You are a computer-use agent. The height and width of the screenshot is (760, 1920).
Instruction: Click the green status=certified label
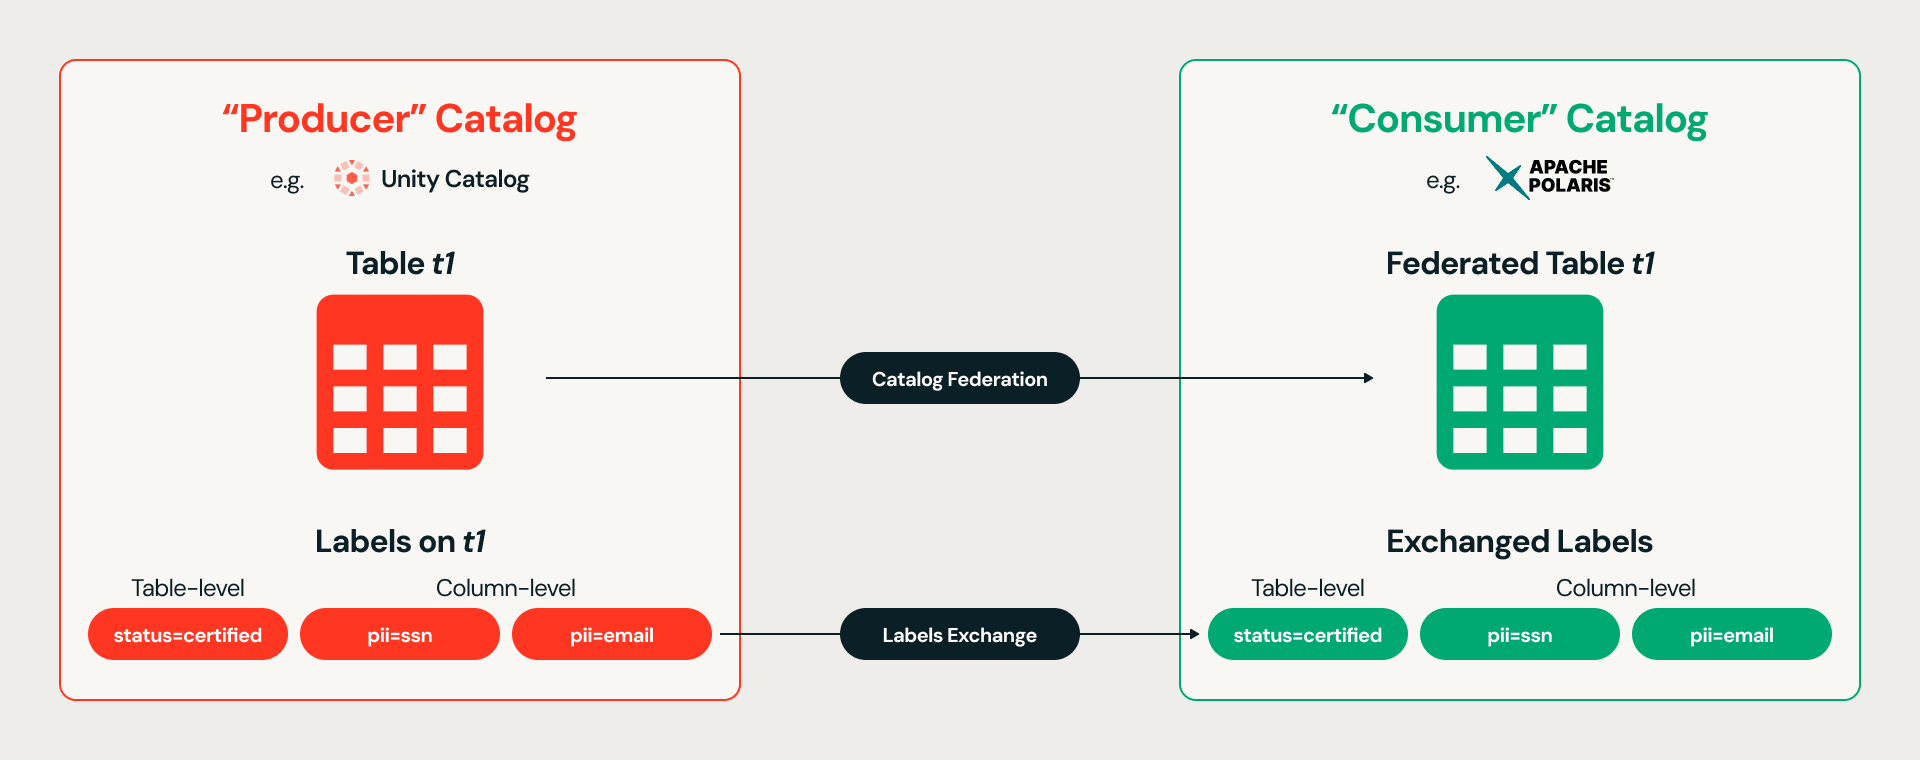point(1308,634)
